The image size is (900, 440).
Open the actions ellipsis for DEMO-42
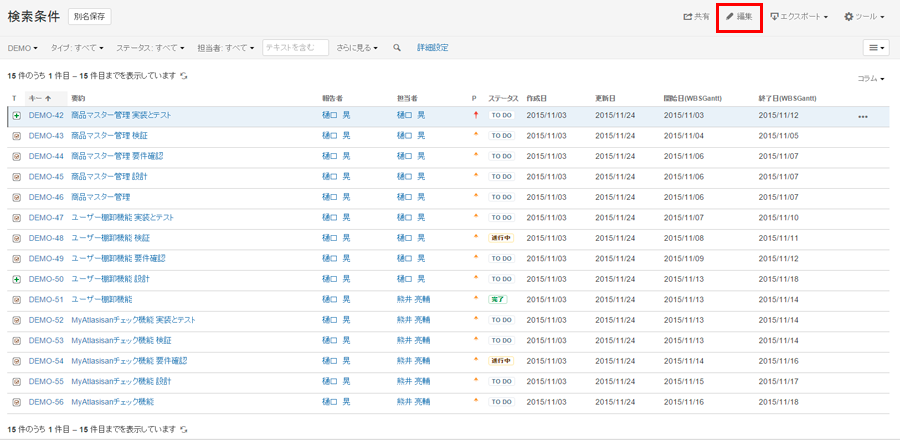coord(863,116)
